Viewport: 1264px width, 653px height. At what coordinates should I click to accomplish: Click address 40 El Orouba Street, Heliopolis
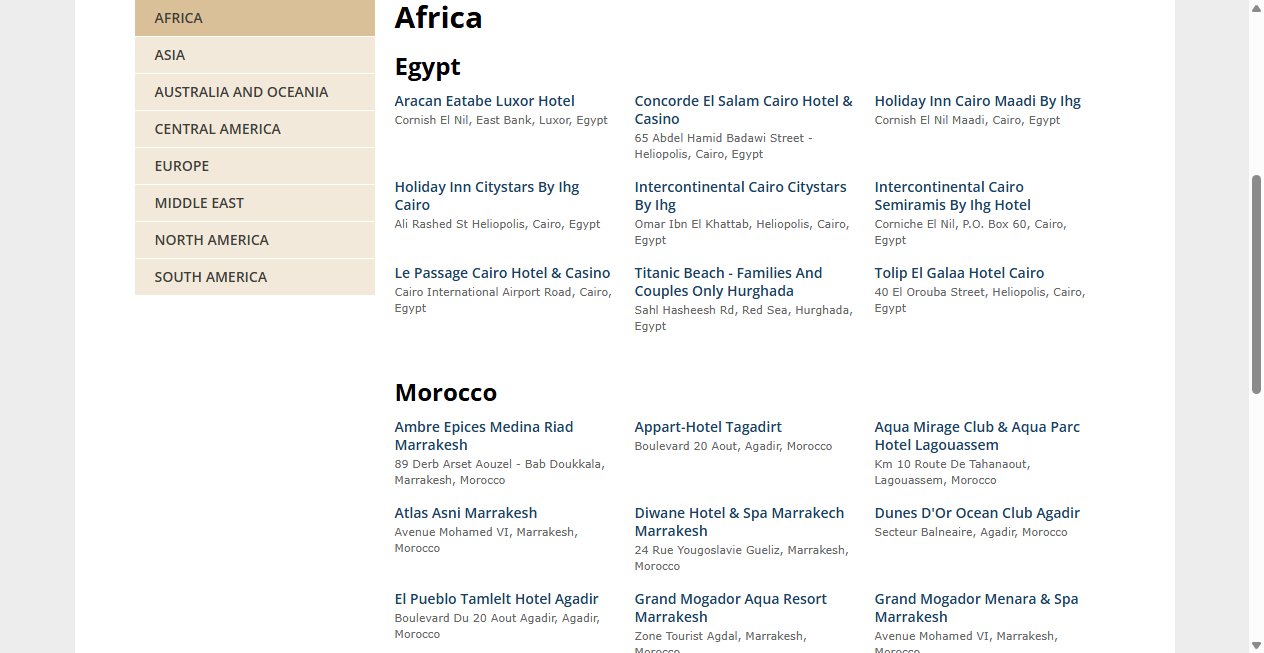(980, 300)
